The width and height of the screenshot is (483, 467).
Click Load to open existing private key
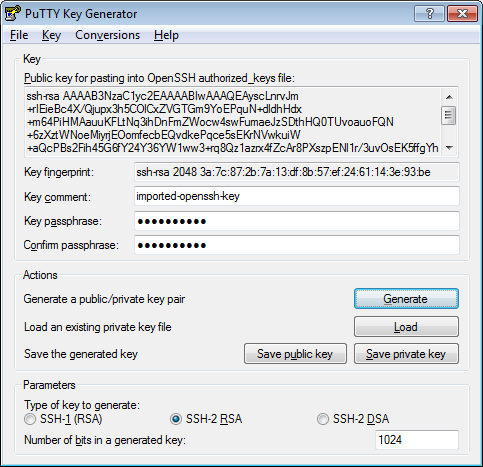pyautogui.click(x=406, y=327)
